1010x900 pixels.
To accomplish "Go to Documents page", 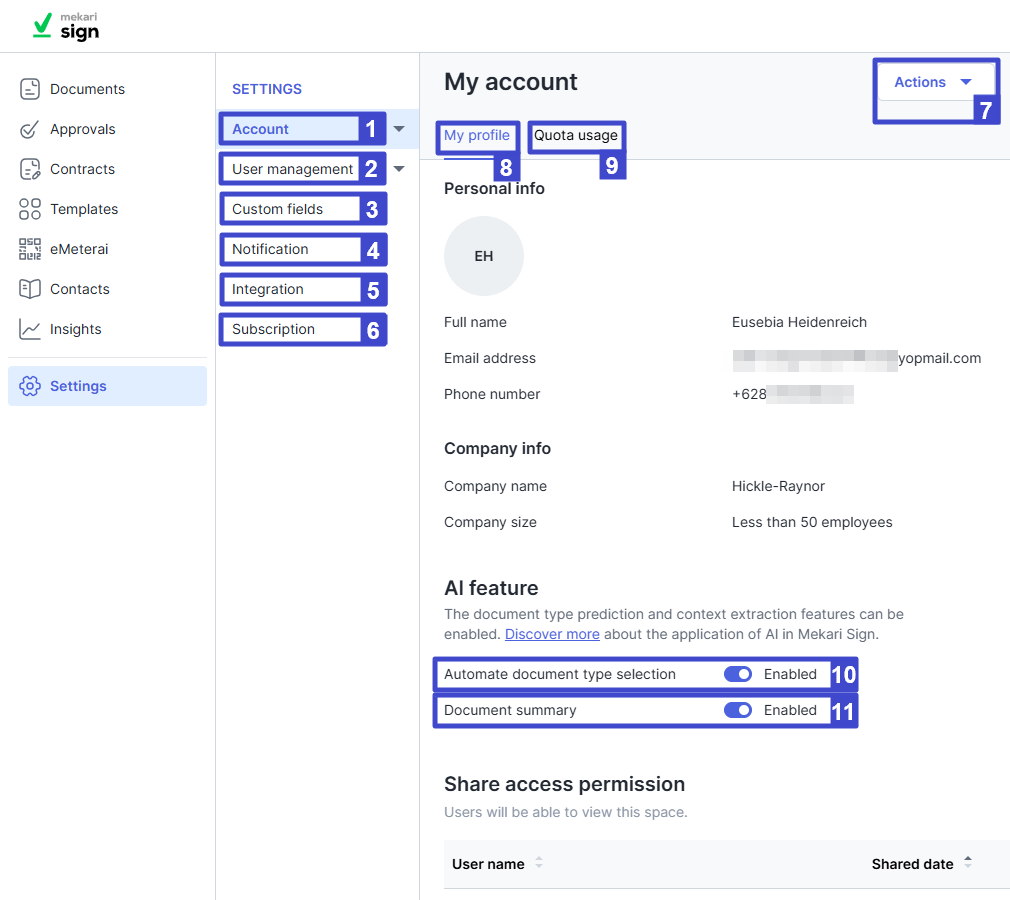I will (88, 89).
